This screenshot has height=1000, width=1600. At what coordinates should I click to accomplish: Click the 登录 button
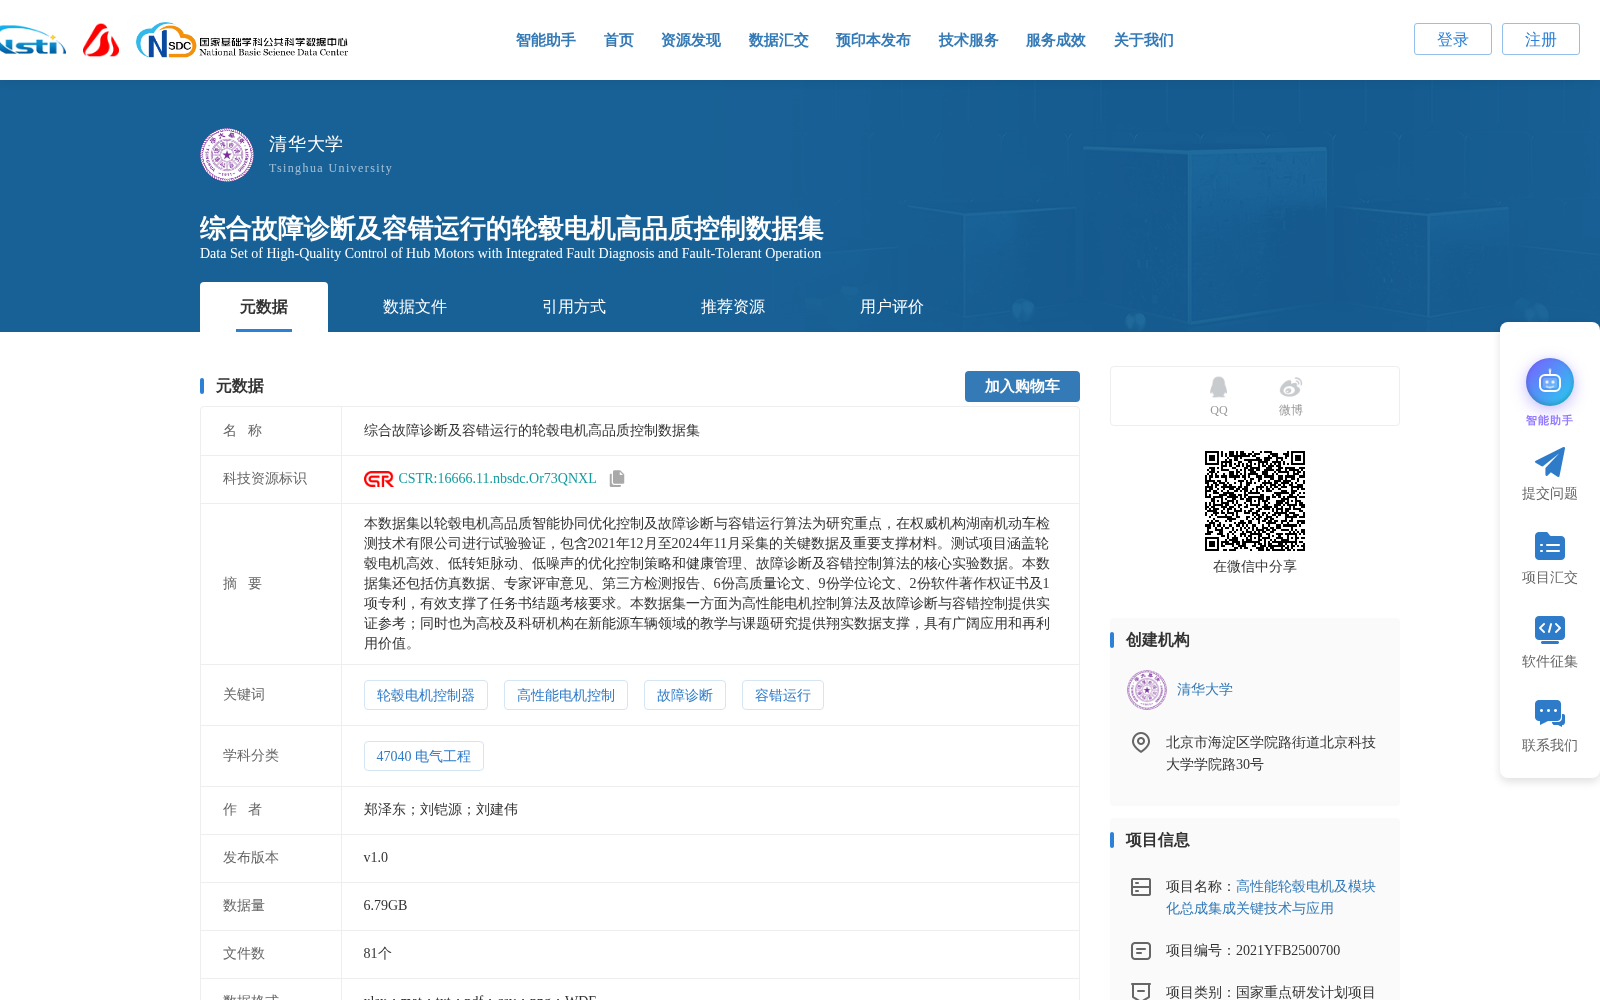(1453, 39)
